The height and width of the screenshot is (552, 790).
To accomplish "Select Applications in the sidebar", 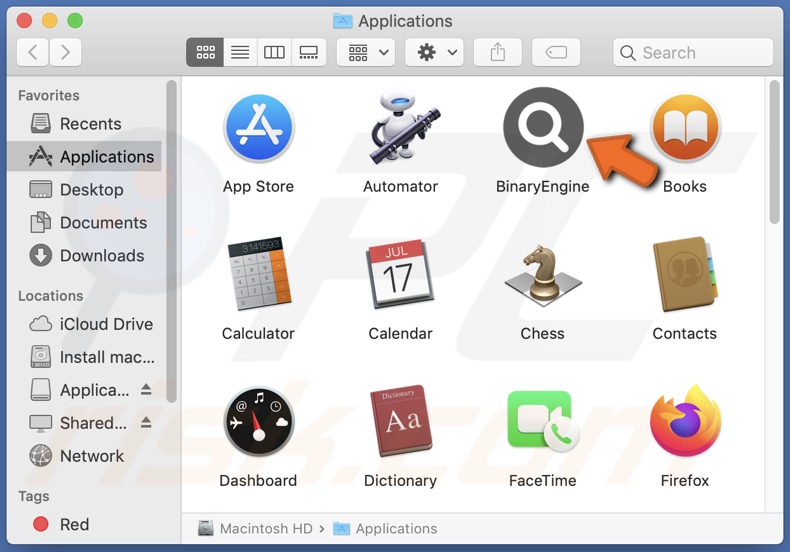I will tap(84, 157).
